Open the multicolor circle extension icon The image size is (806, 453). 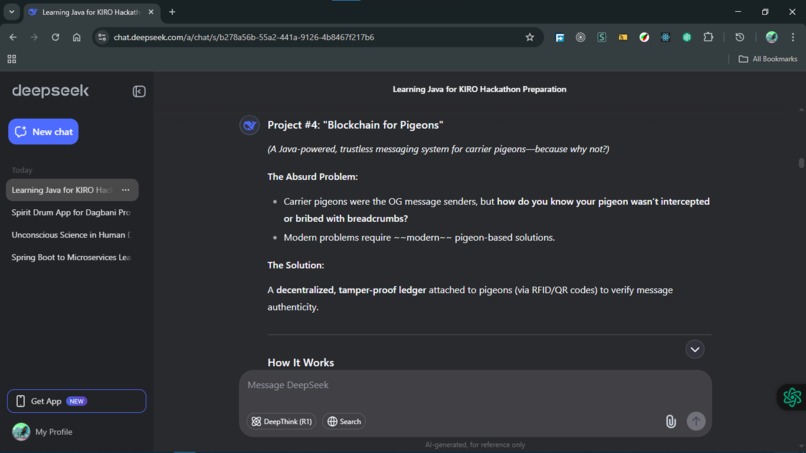[x=644, y=37]
